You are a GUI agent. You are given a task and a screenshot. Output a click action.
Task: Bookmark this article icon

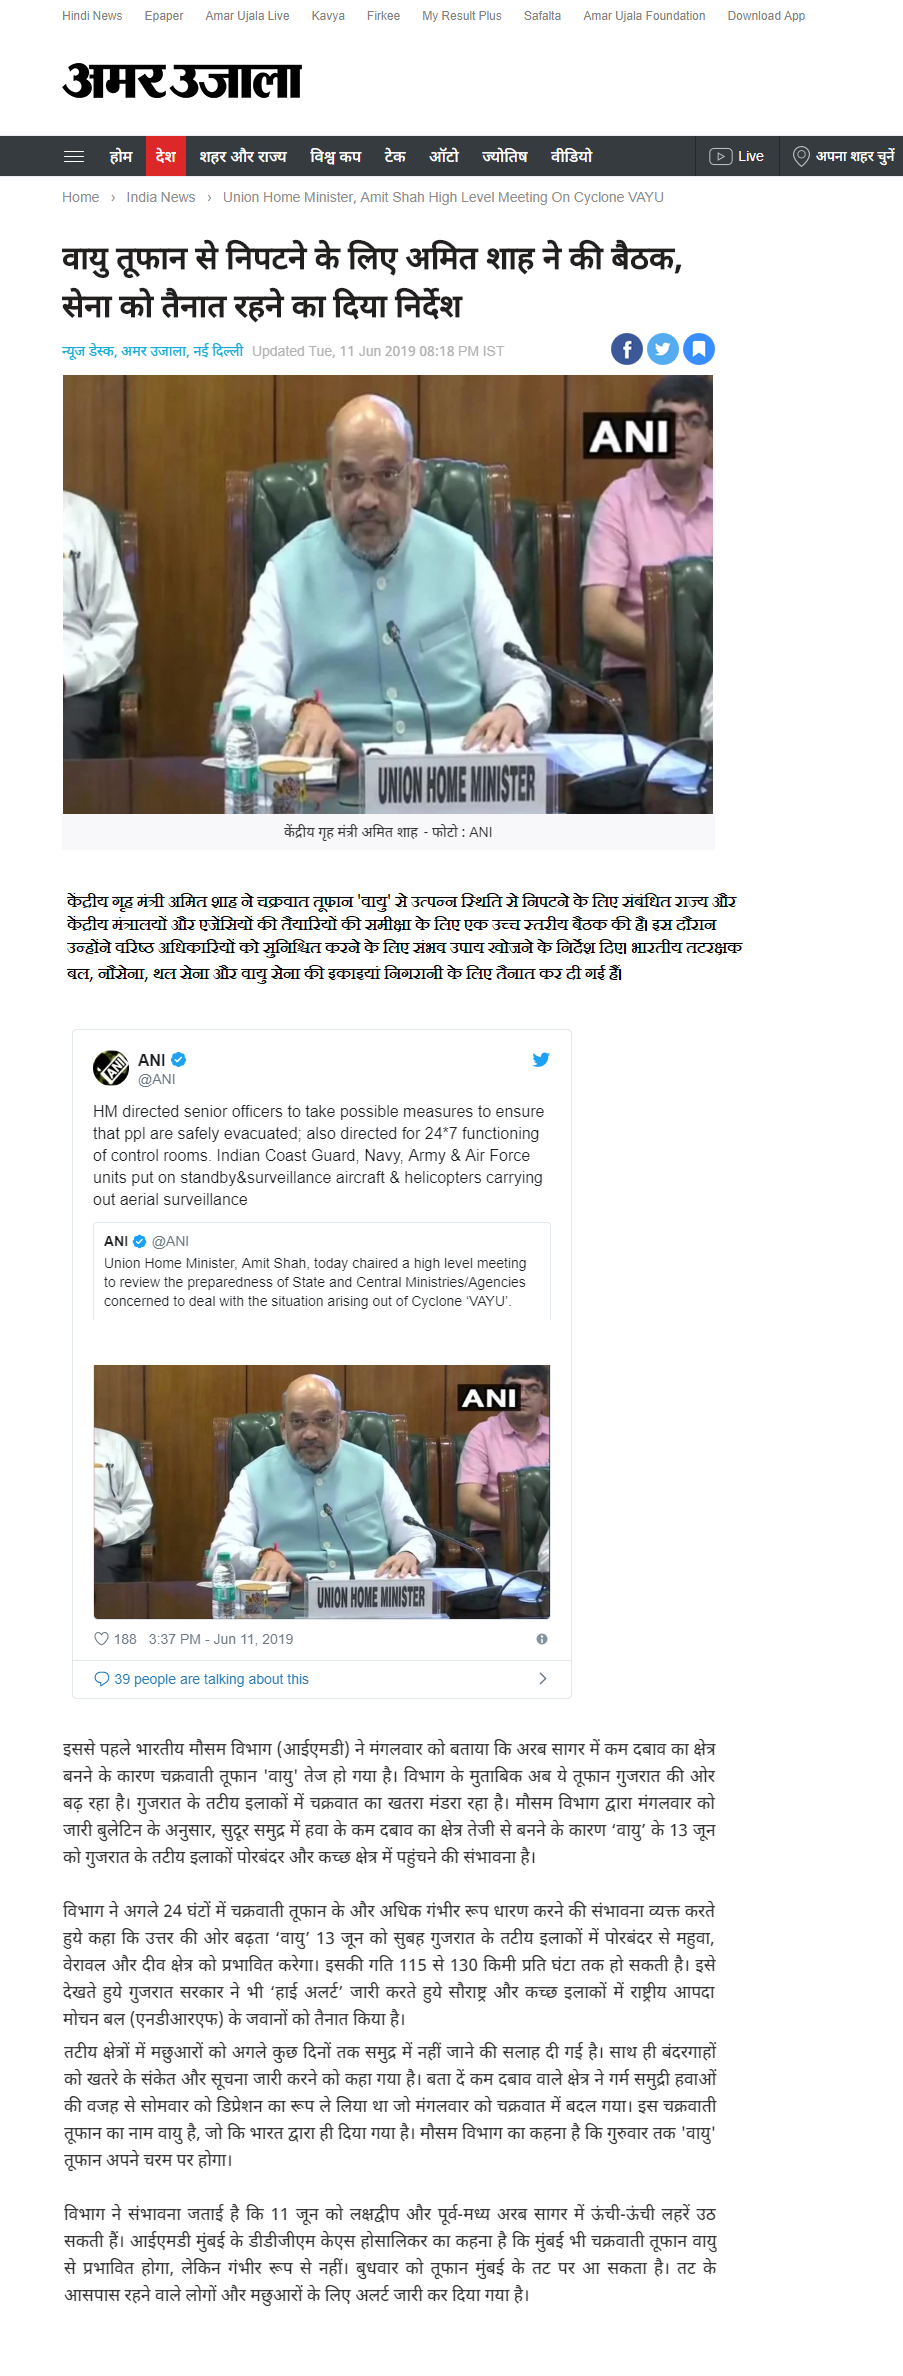(x=699, y=349)
